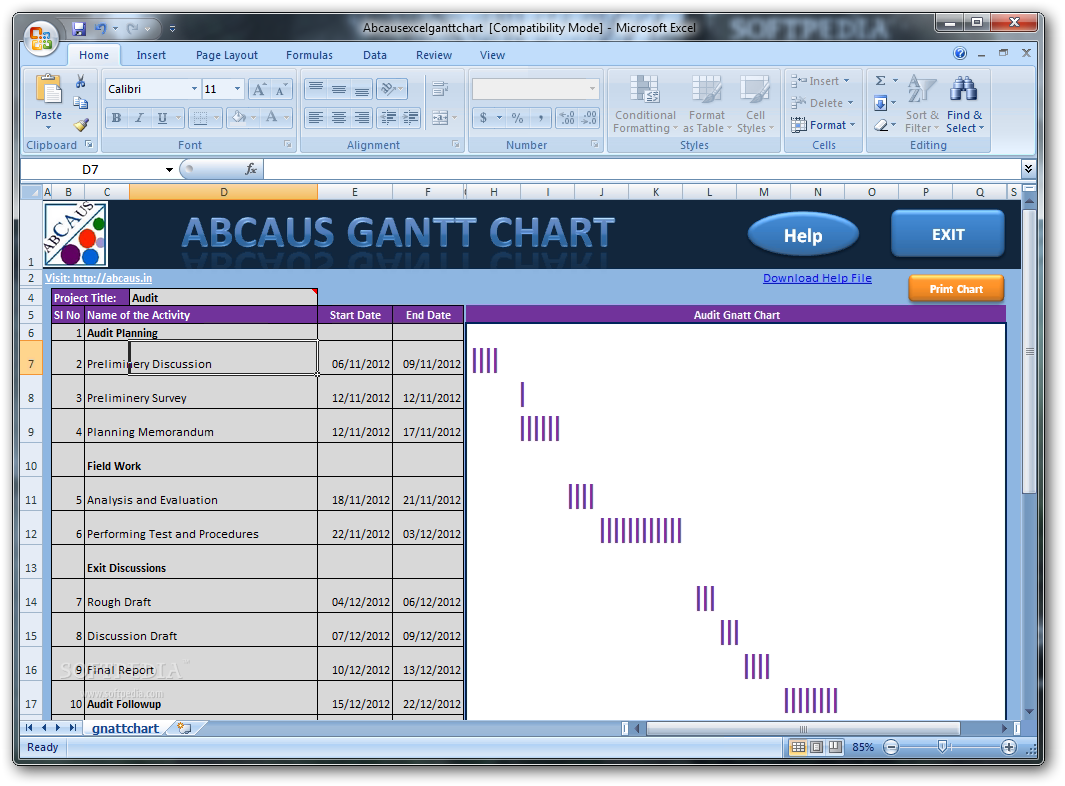Click the zoom slider handle
This screenshot has height=786, width=1065.
[943, 747]
